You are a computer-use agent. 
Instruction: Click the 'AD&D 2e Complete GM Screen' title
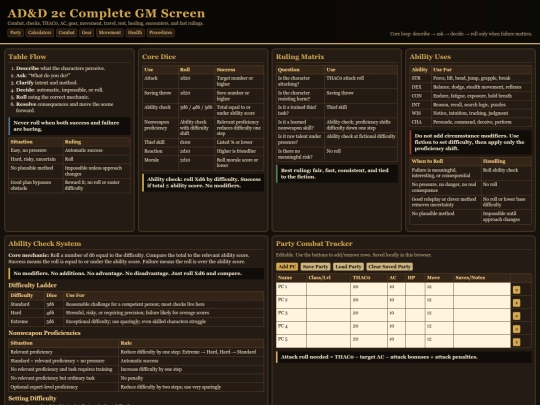(x=106, y=13)
